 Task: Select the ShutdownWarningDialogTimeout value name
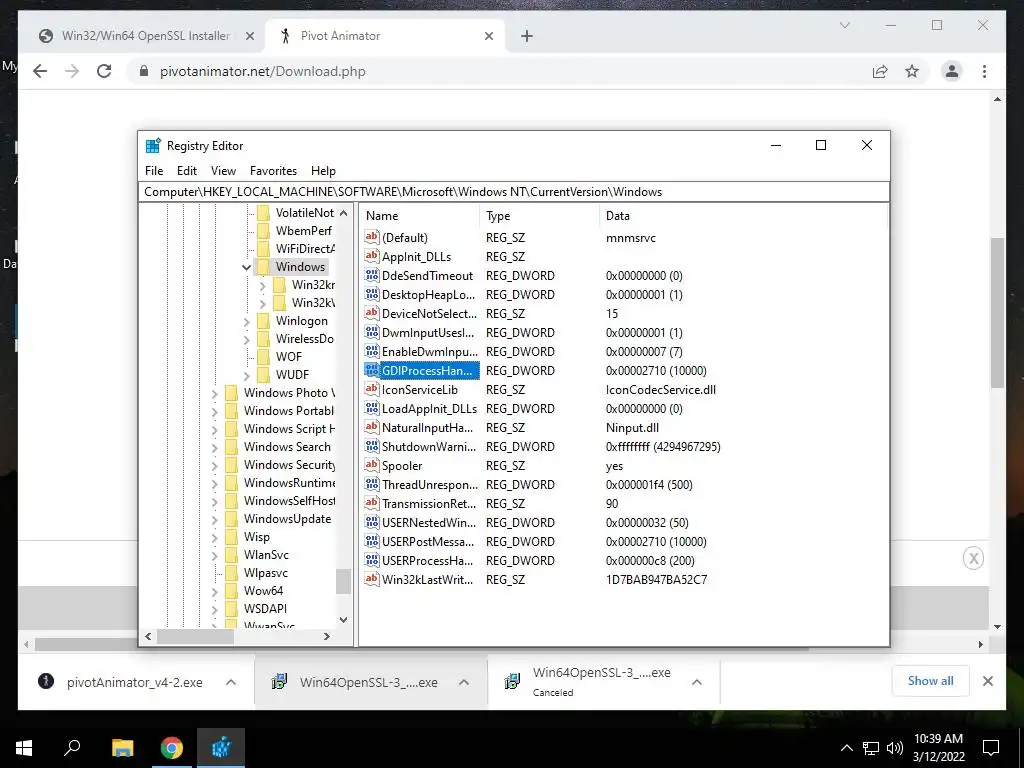(x=429, y=447)
